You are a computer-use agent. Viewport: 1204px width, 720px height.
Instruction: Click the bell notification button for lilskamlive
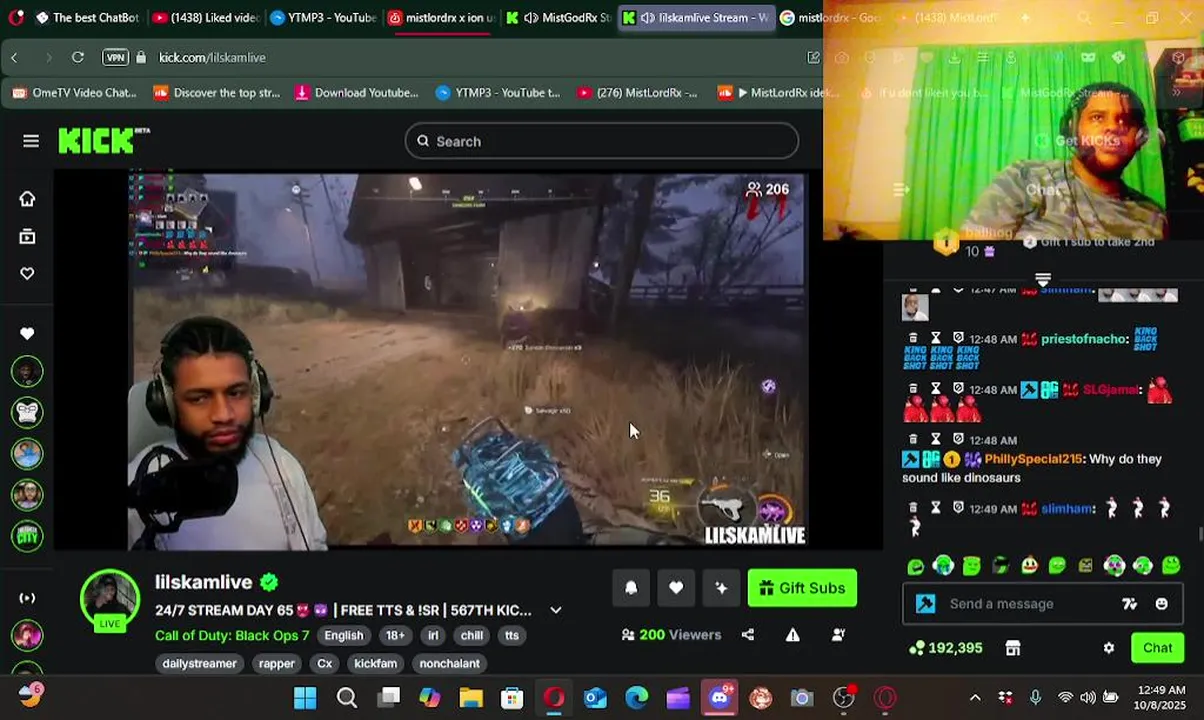pyautogui.click(x=631, y=588)
